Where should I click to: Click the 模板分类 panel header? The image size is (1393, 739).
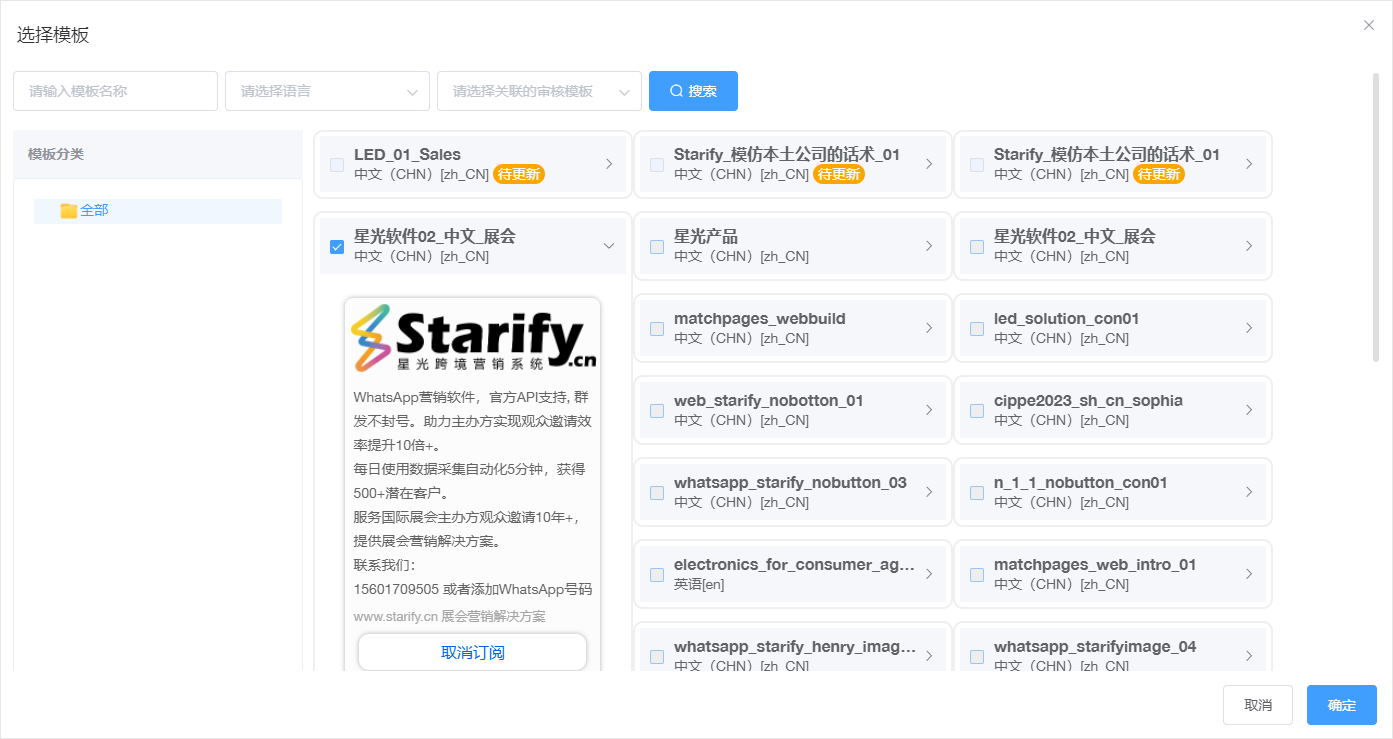tap(158, 154)
